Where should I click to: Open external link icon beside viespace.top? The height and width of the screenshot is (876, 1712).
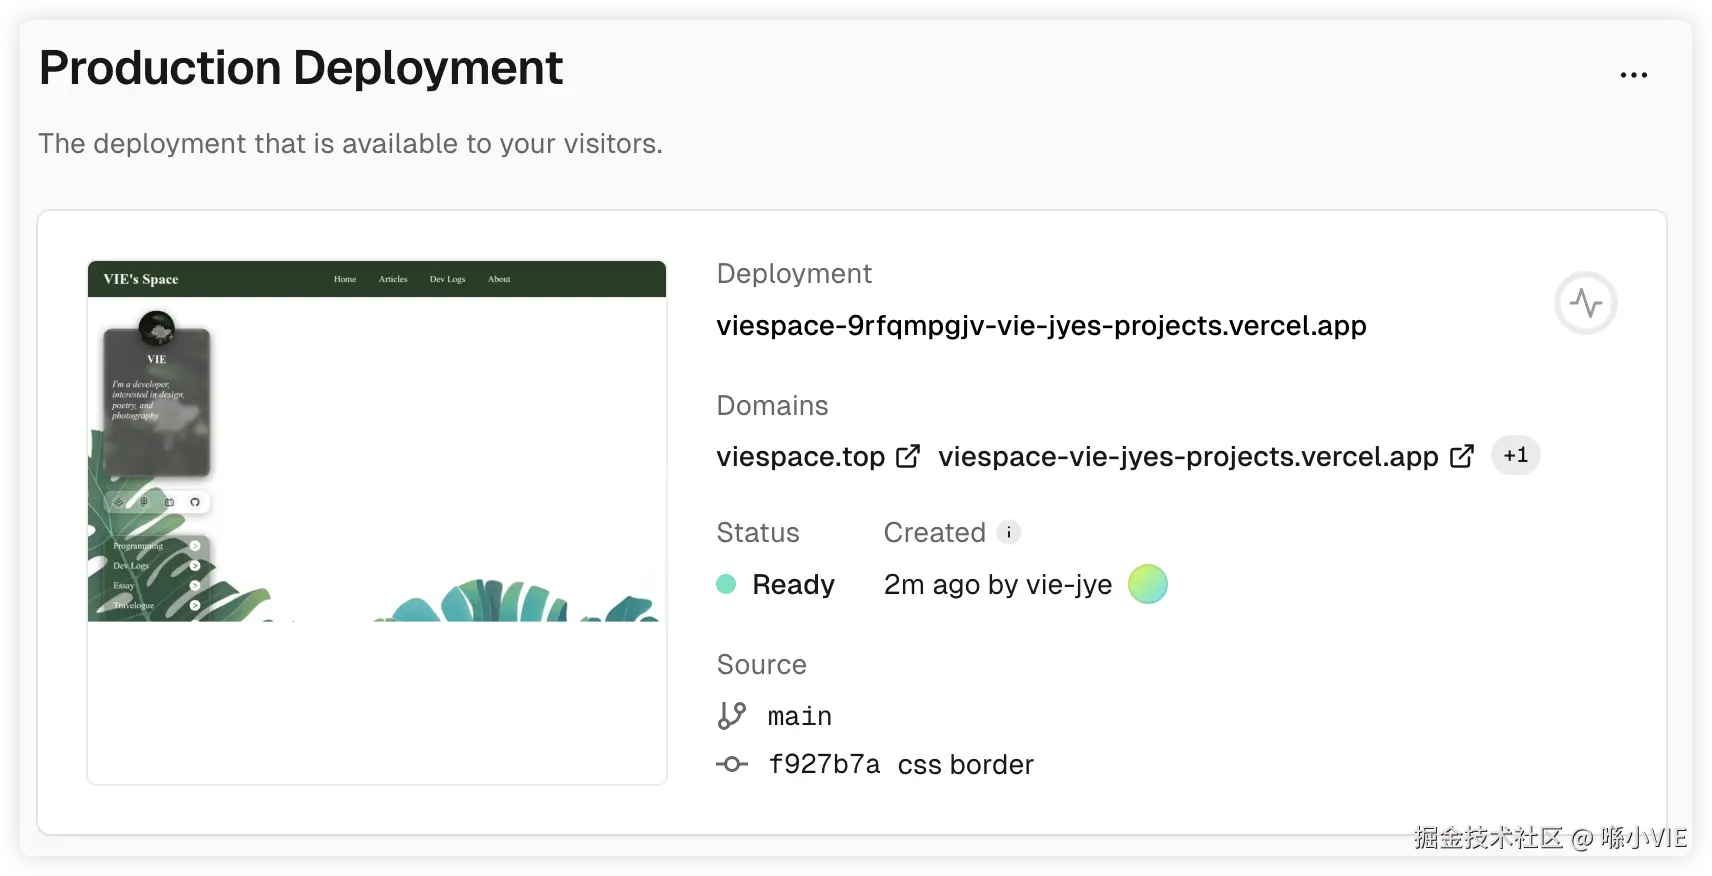coord(908,456)
